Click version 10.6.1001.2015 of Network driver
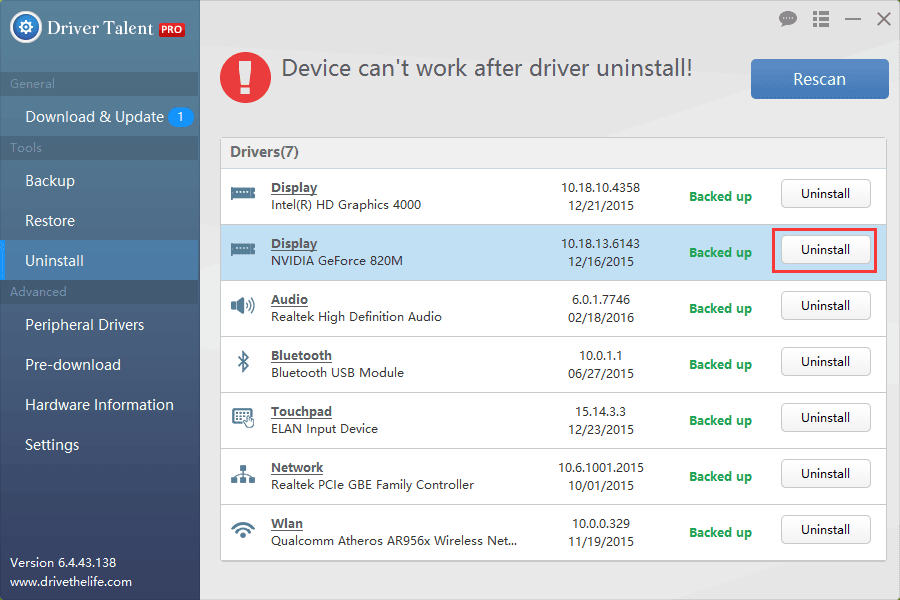Screen dimensions: 900x600 click(601, 468)
